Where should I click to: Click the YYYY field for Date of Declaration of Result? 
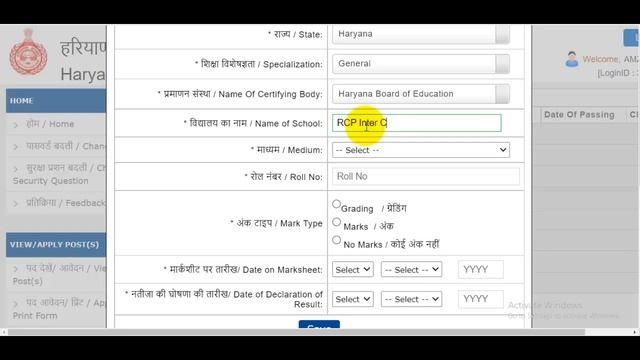tap(481, 299)
